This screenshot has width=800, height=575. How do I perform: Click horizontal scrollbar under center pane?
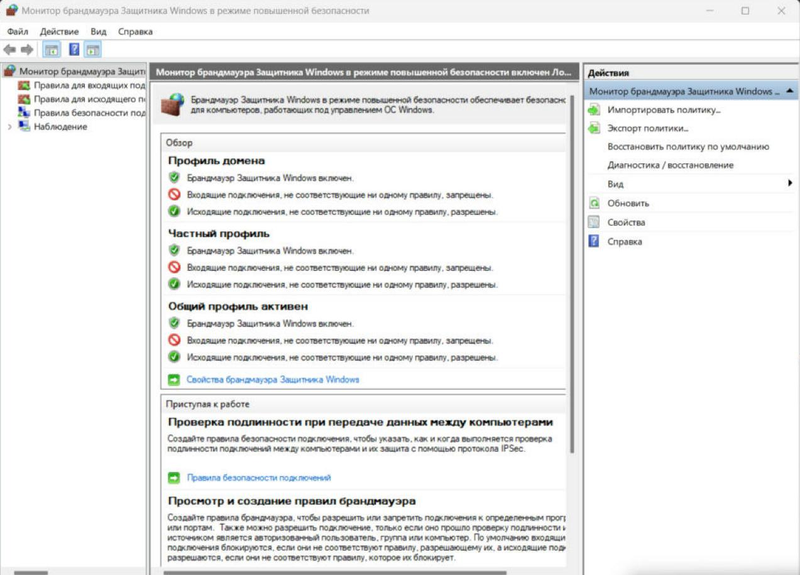click(335, 572)
